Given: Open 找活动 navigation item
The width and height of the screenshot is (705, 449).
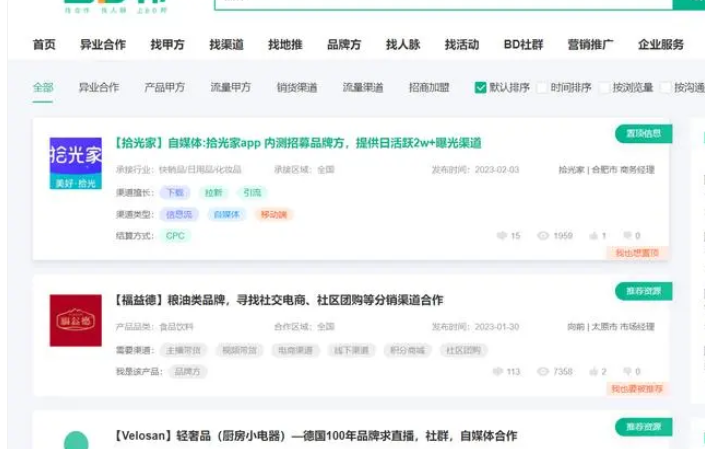Looking at the screenshot, I should pos(462,44).
